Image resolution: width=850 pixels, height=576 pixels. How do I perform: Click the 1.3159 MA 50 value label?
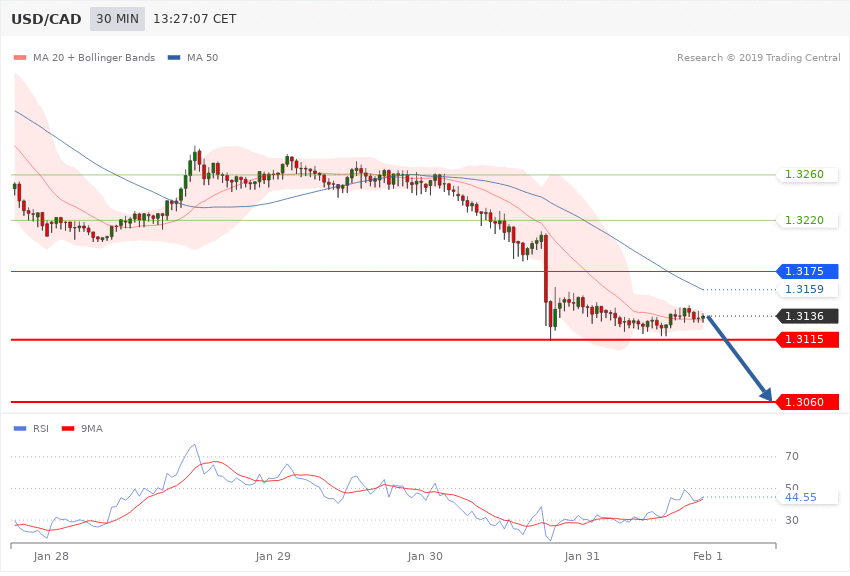pyautogui.click(x=808, y=289)
